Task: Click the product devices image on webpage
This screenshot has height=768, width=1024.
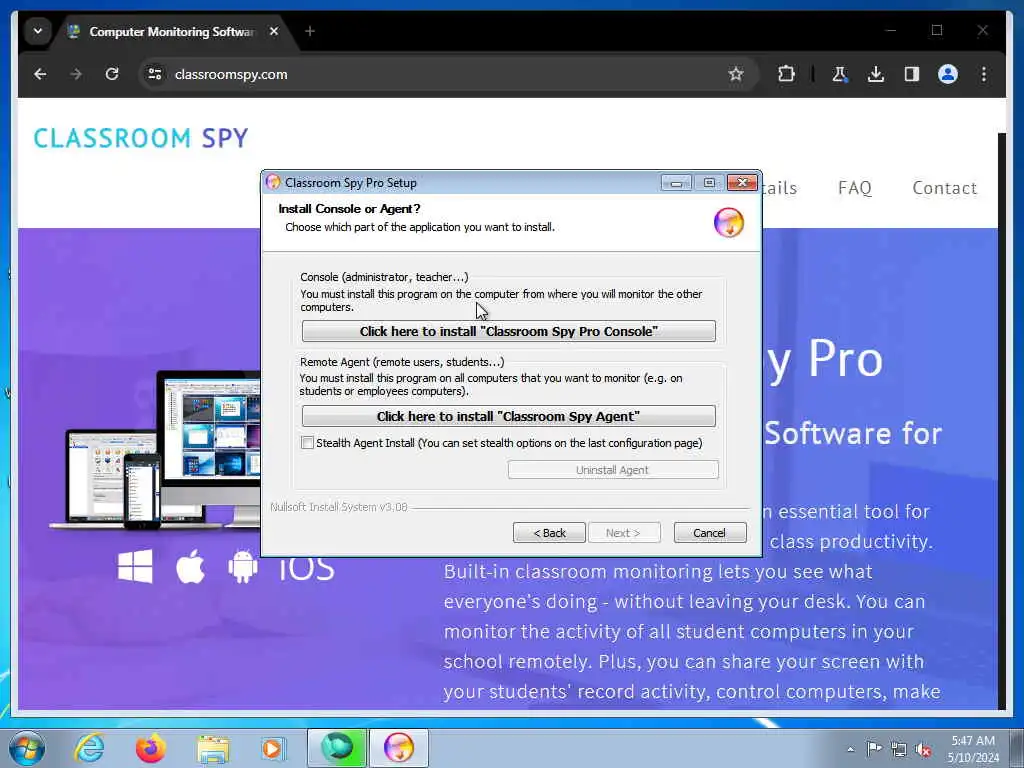Action: 155,450
